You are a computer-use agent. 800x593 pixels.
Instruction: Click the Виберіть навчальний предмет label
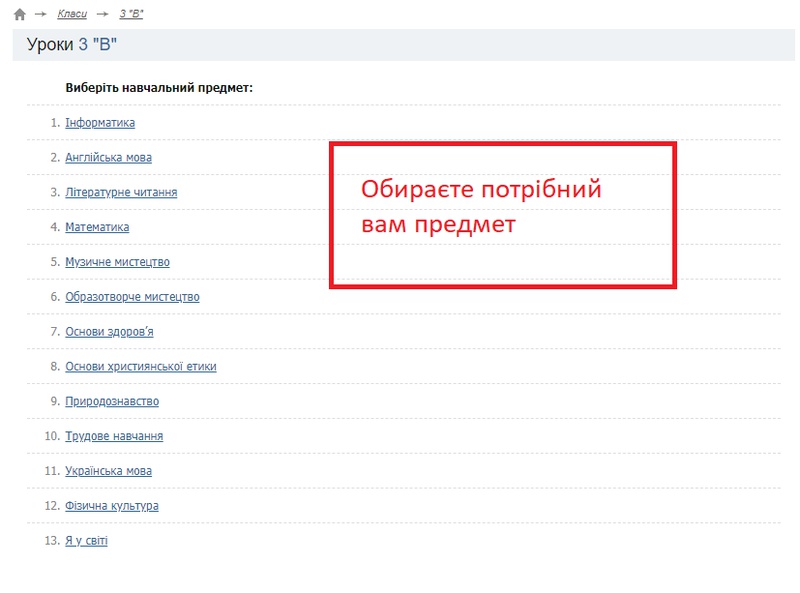pyautogui.click(x=159, y=88)
